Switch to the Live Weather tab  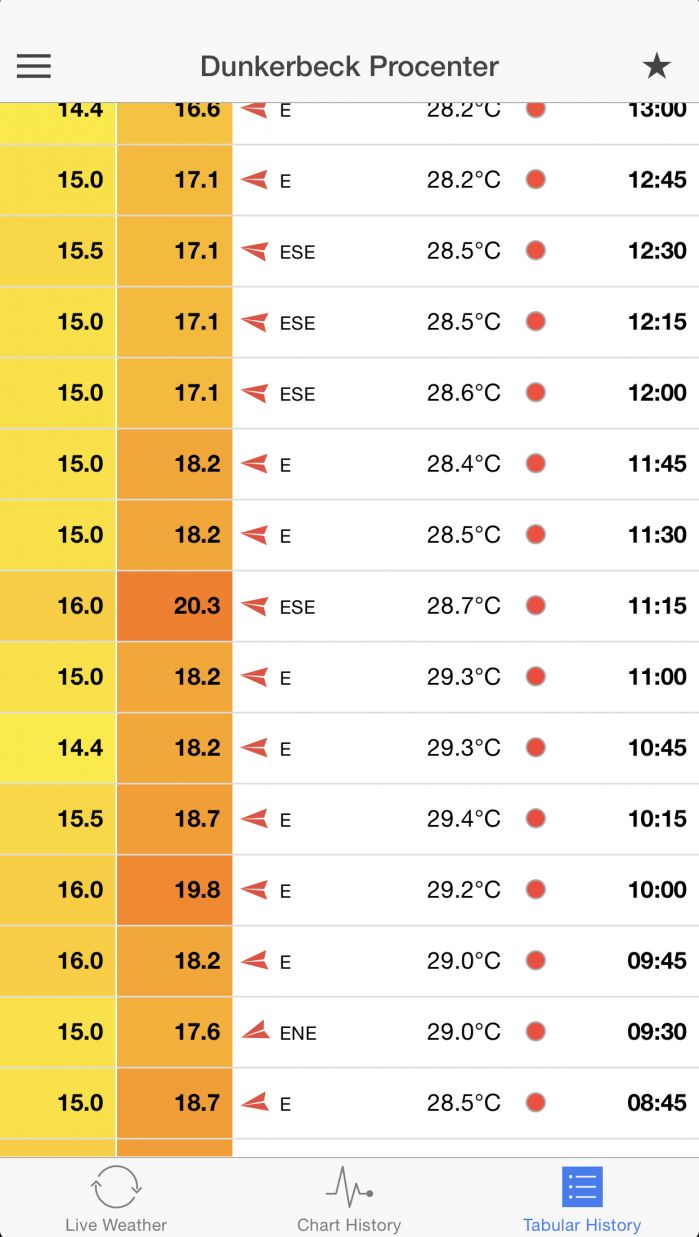(116, 1224)
